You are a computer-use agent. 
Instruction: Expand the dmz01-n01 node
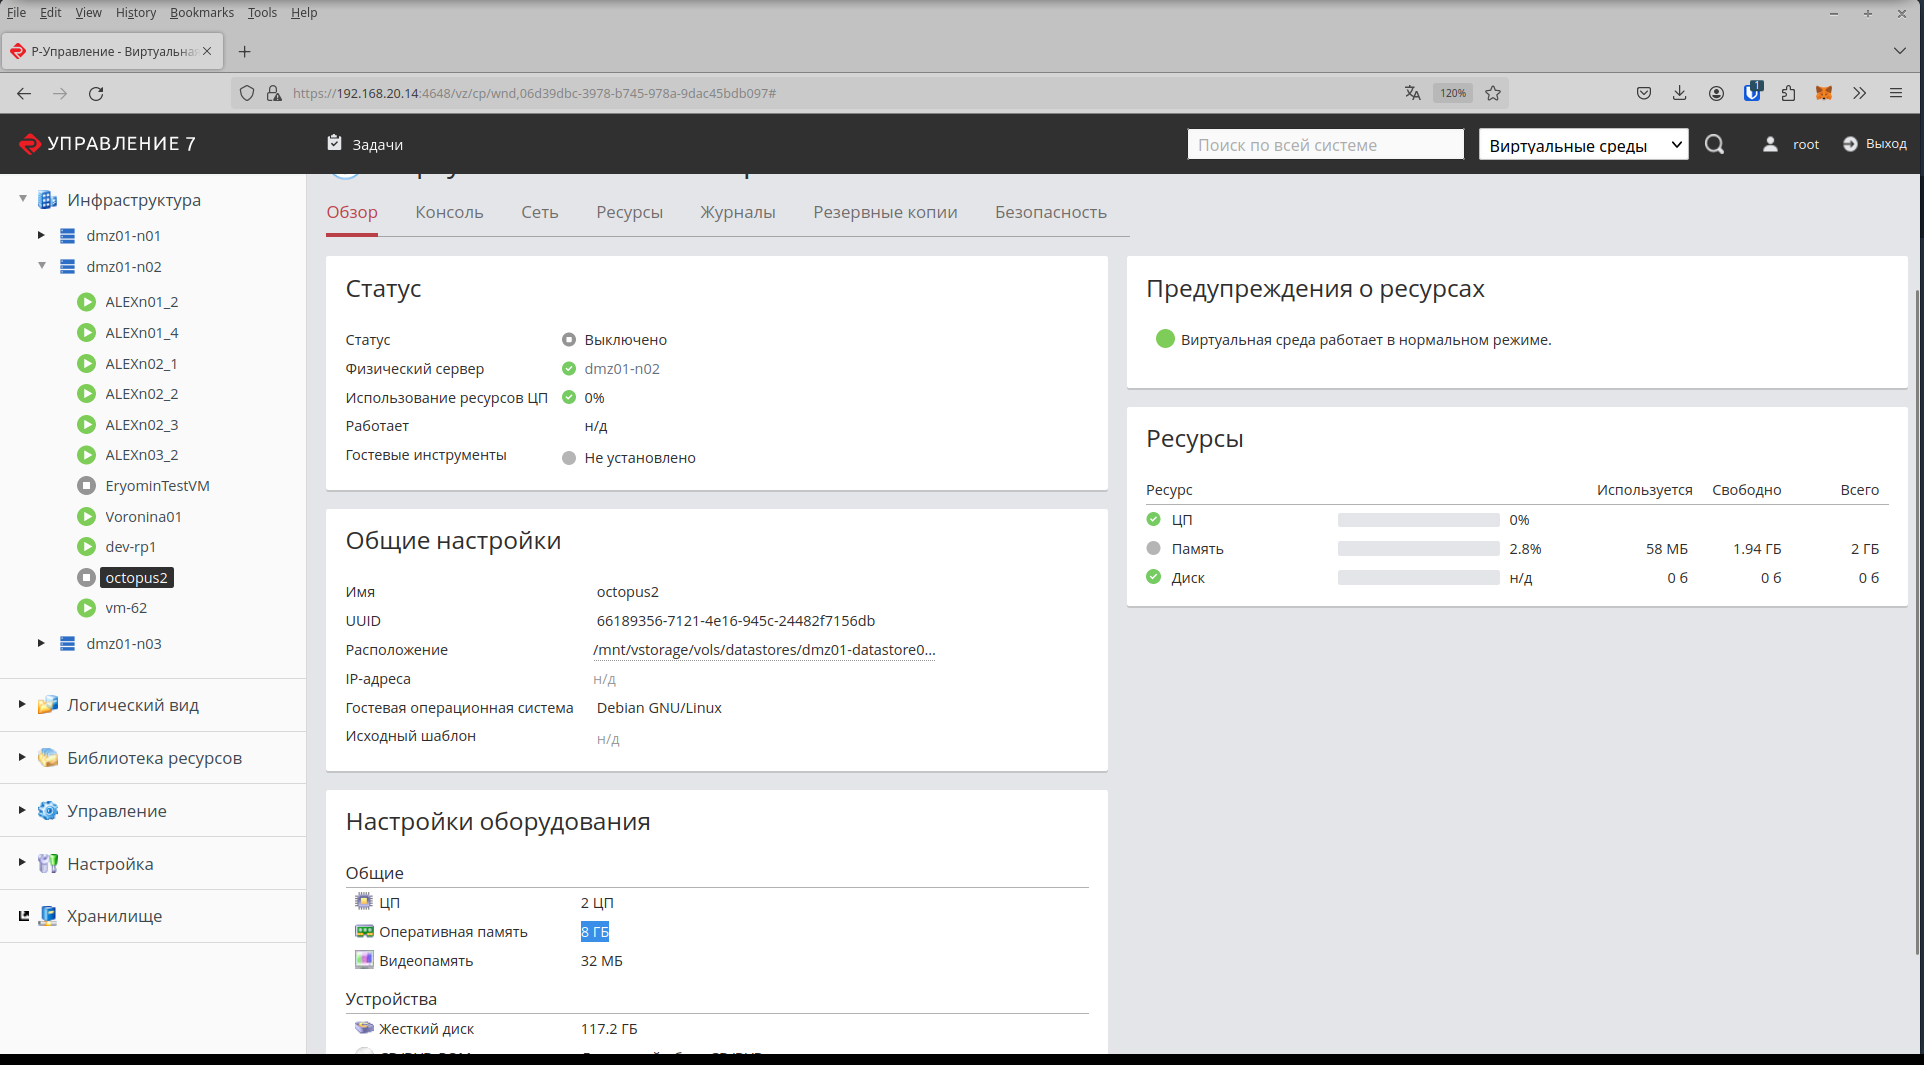coord(41,236)
